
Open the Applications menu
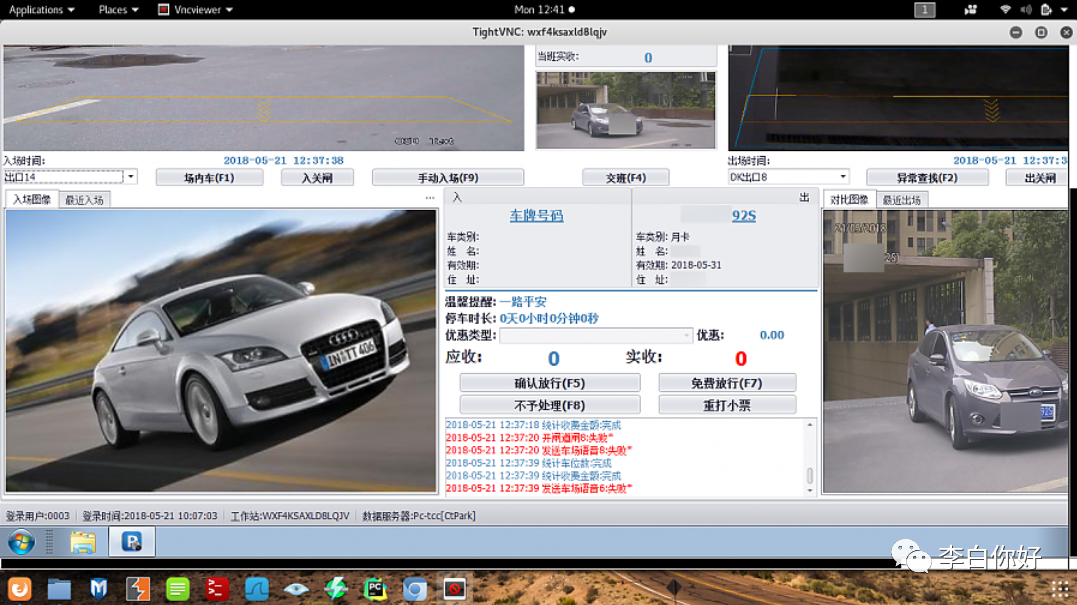coord(41,10)
